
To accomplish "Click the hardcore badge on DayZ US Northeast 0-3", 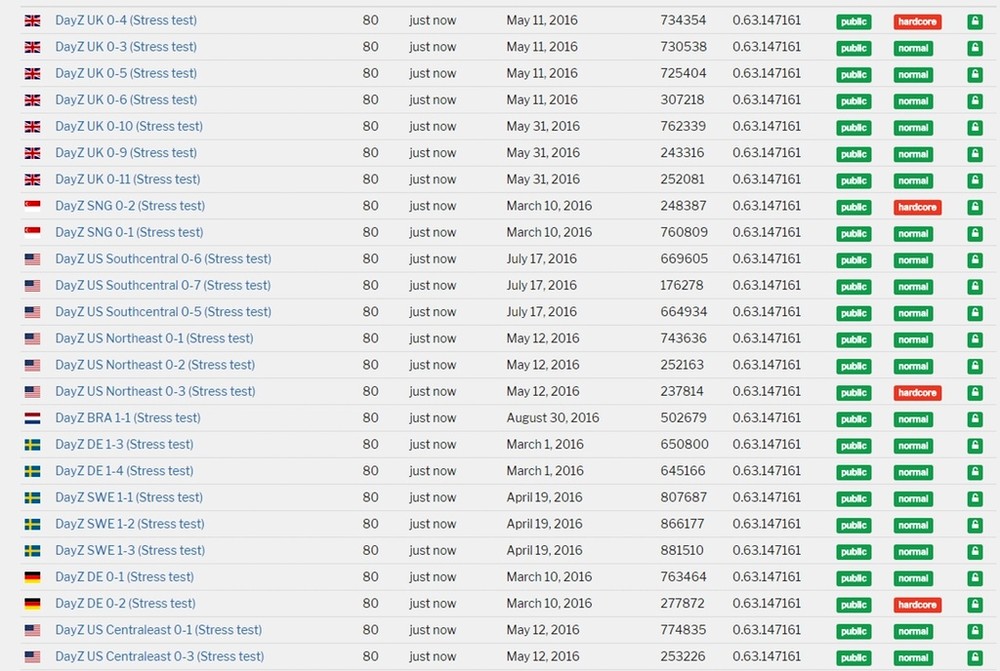I will (917, 393).
